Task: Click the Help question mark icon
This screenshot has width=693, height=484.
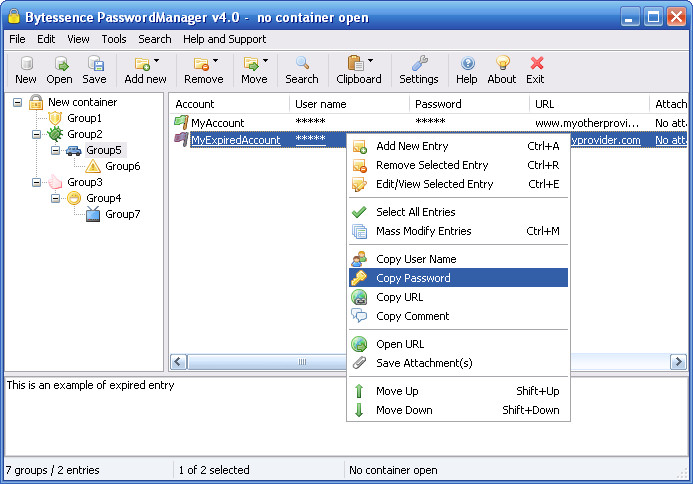Action: (x=468, y=64)
